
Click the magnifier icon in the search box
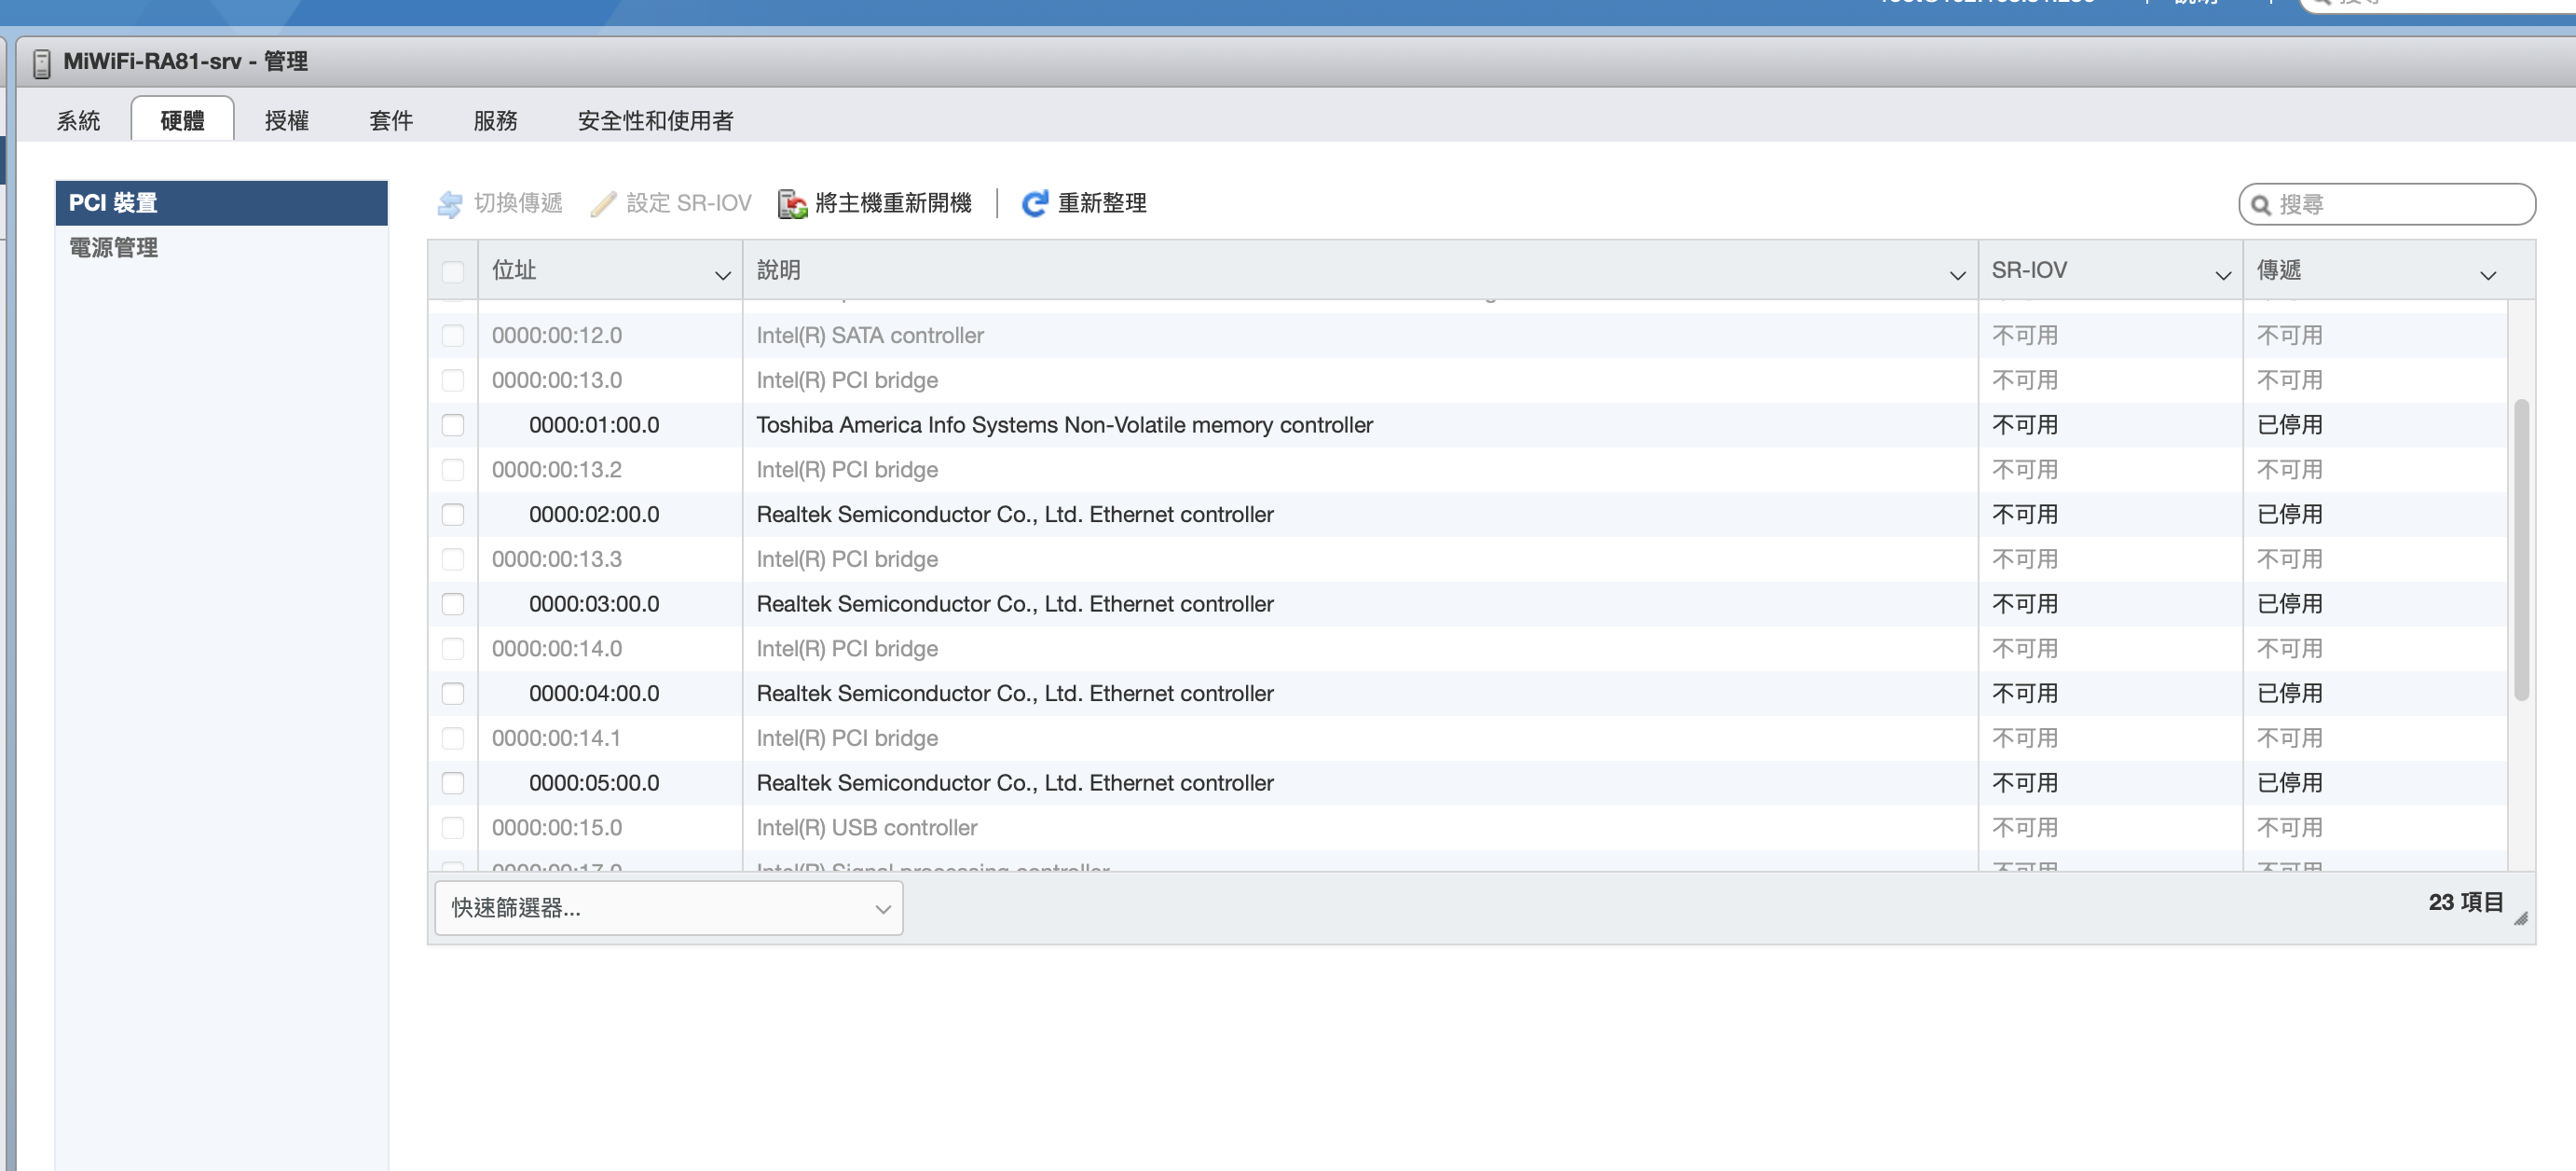(2260, 205)
